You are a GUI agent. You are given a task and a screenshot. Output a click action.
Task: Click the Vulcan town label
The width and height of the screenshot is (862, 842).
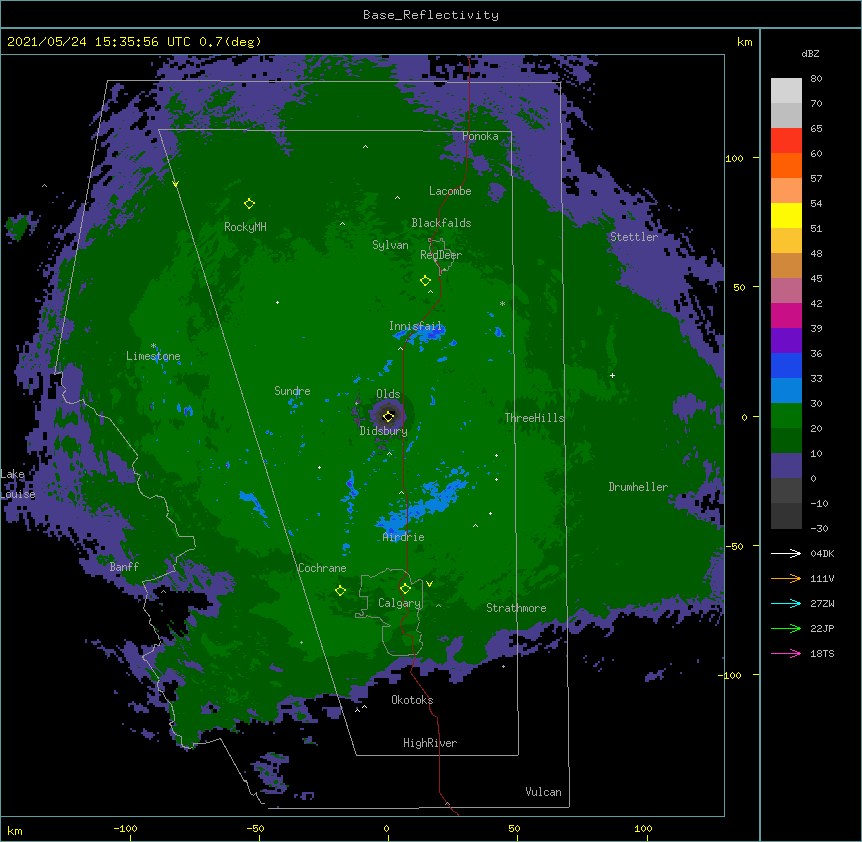pos(543,792)
